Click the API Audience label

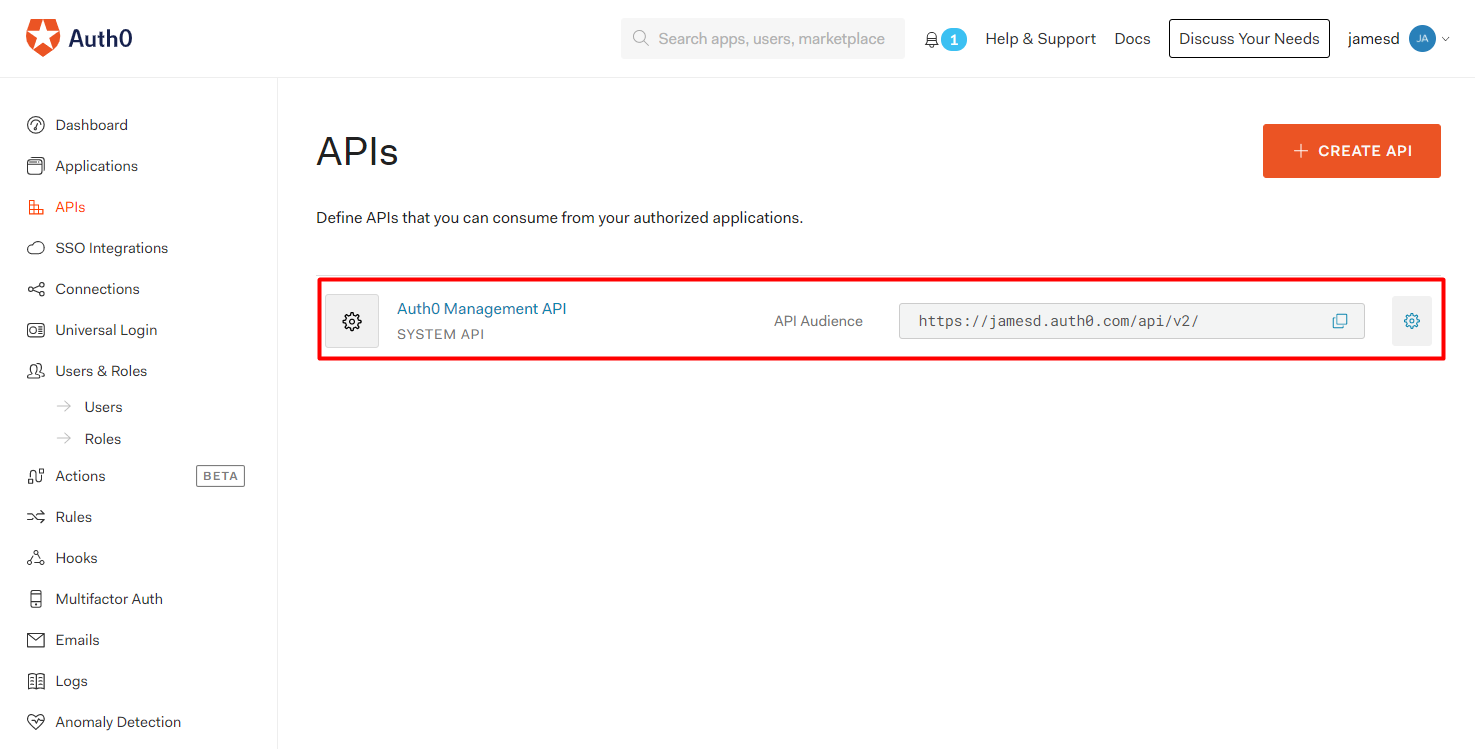coord(818,321)
